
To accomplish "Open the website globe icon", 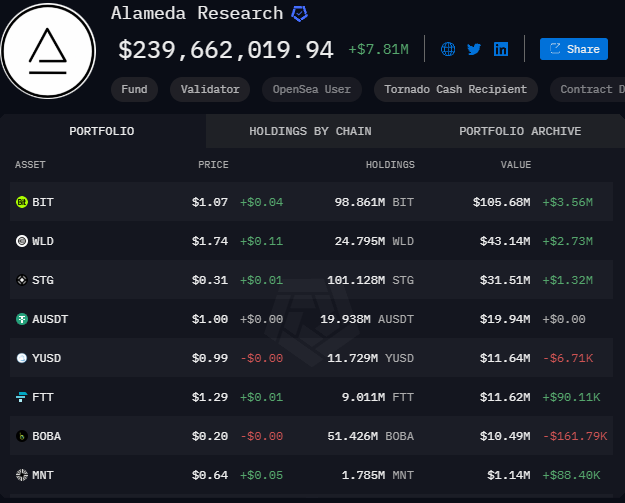I will click(x=448, y=49).
